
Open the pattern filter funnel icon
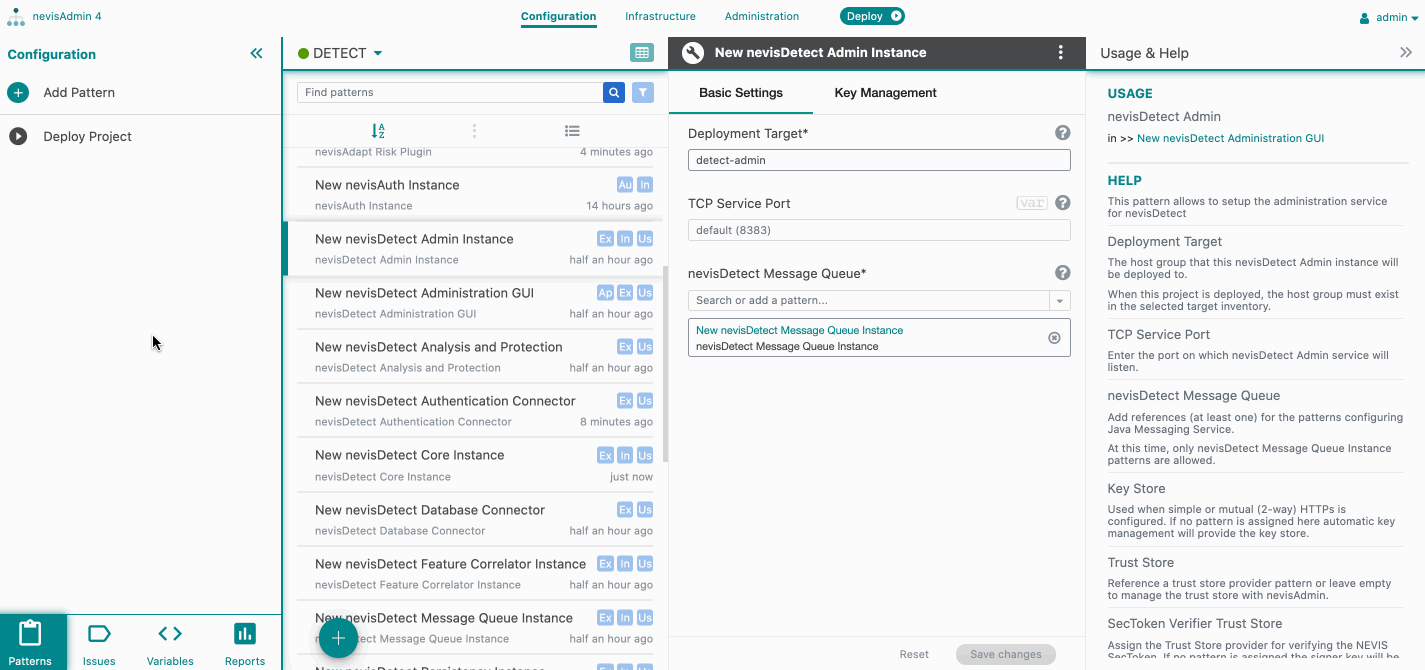pyautogui.click(x=643, y=92)
